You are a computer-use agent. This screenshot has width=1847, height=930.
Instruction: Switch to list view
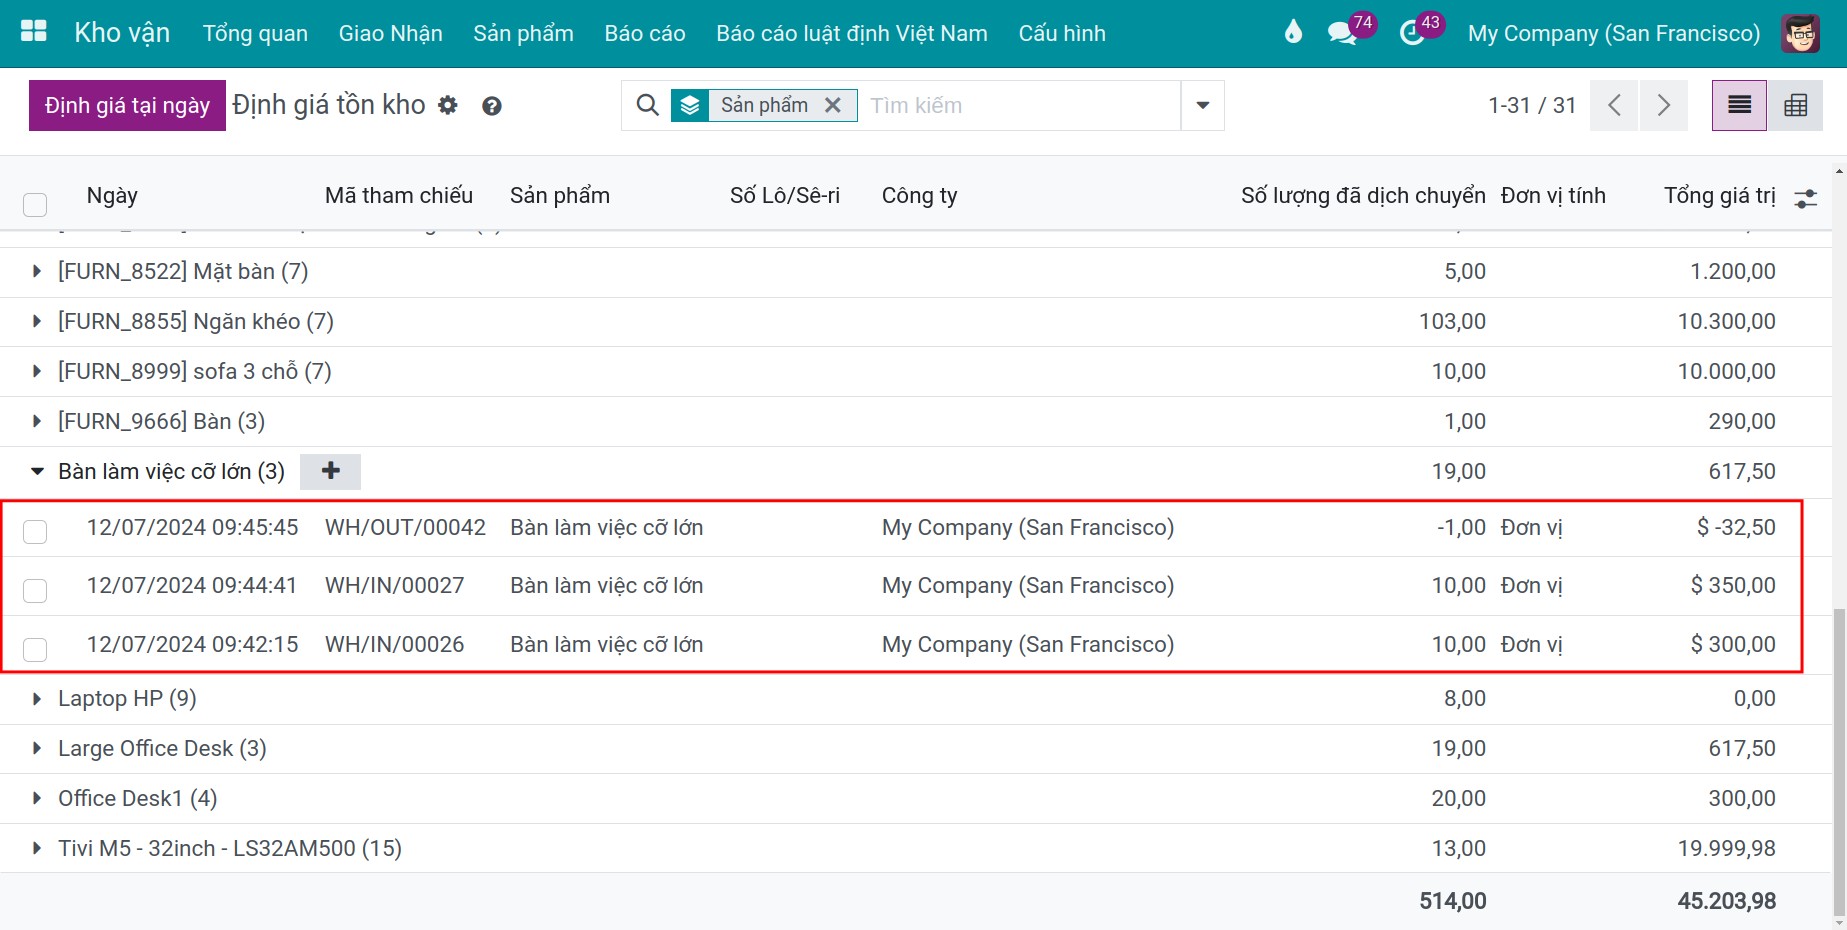click(1739, 105)
